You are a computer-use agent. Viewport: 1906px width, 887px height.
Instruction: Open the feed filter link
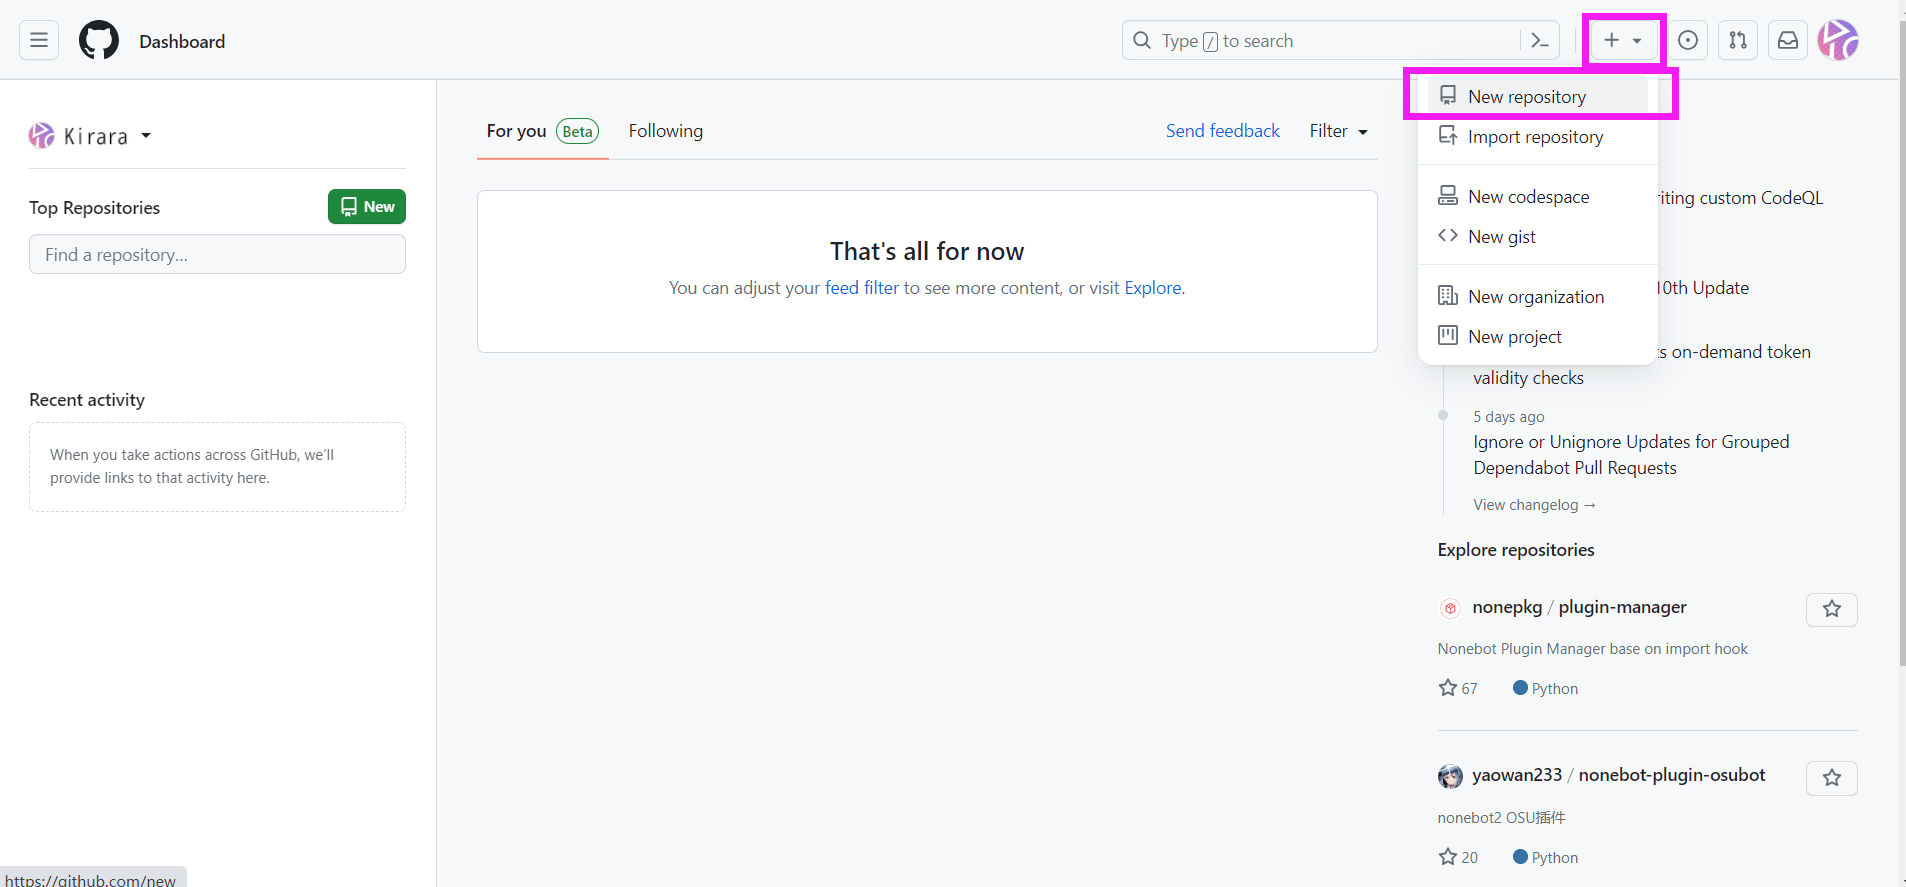click(862, 288)
